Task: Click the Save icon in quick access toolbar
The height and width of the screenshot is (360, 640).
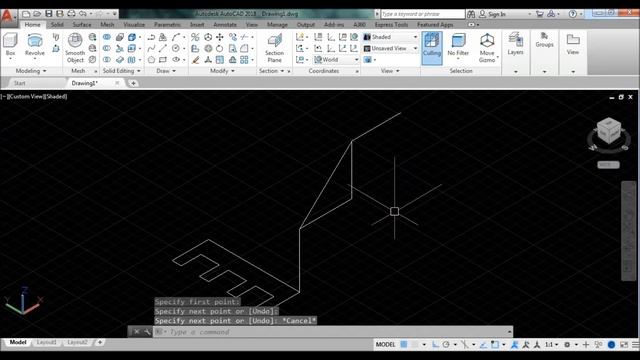Action: coord(49,14)
